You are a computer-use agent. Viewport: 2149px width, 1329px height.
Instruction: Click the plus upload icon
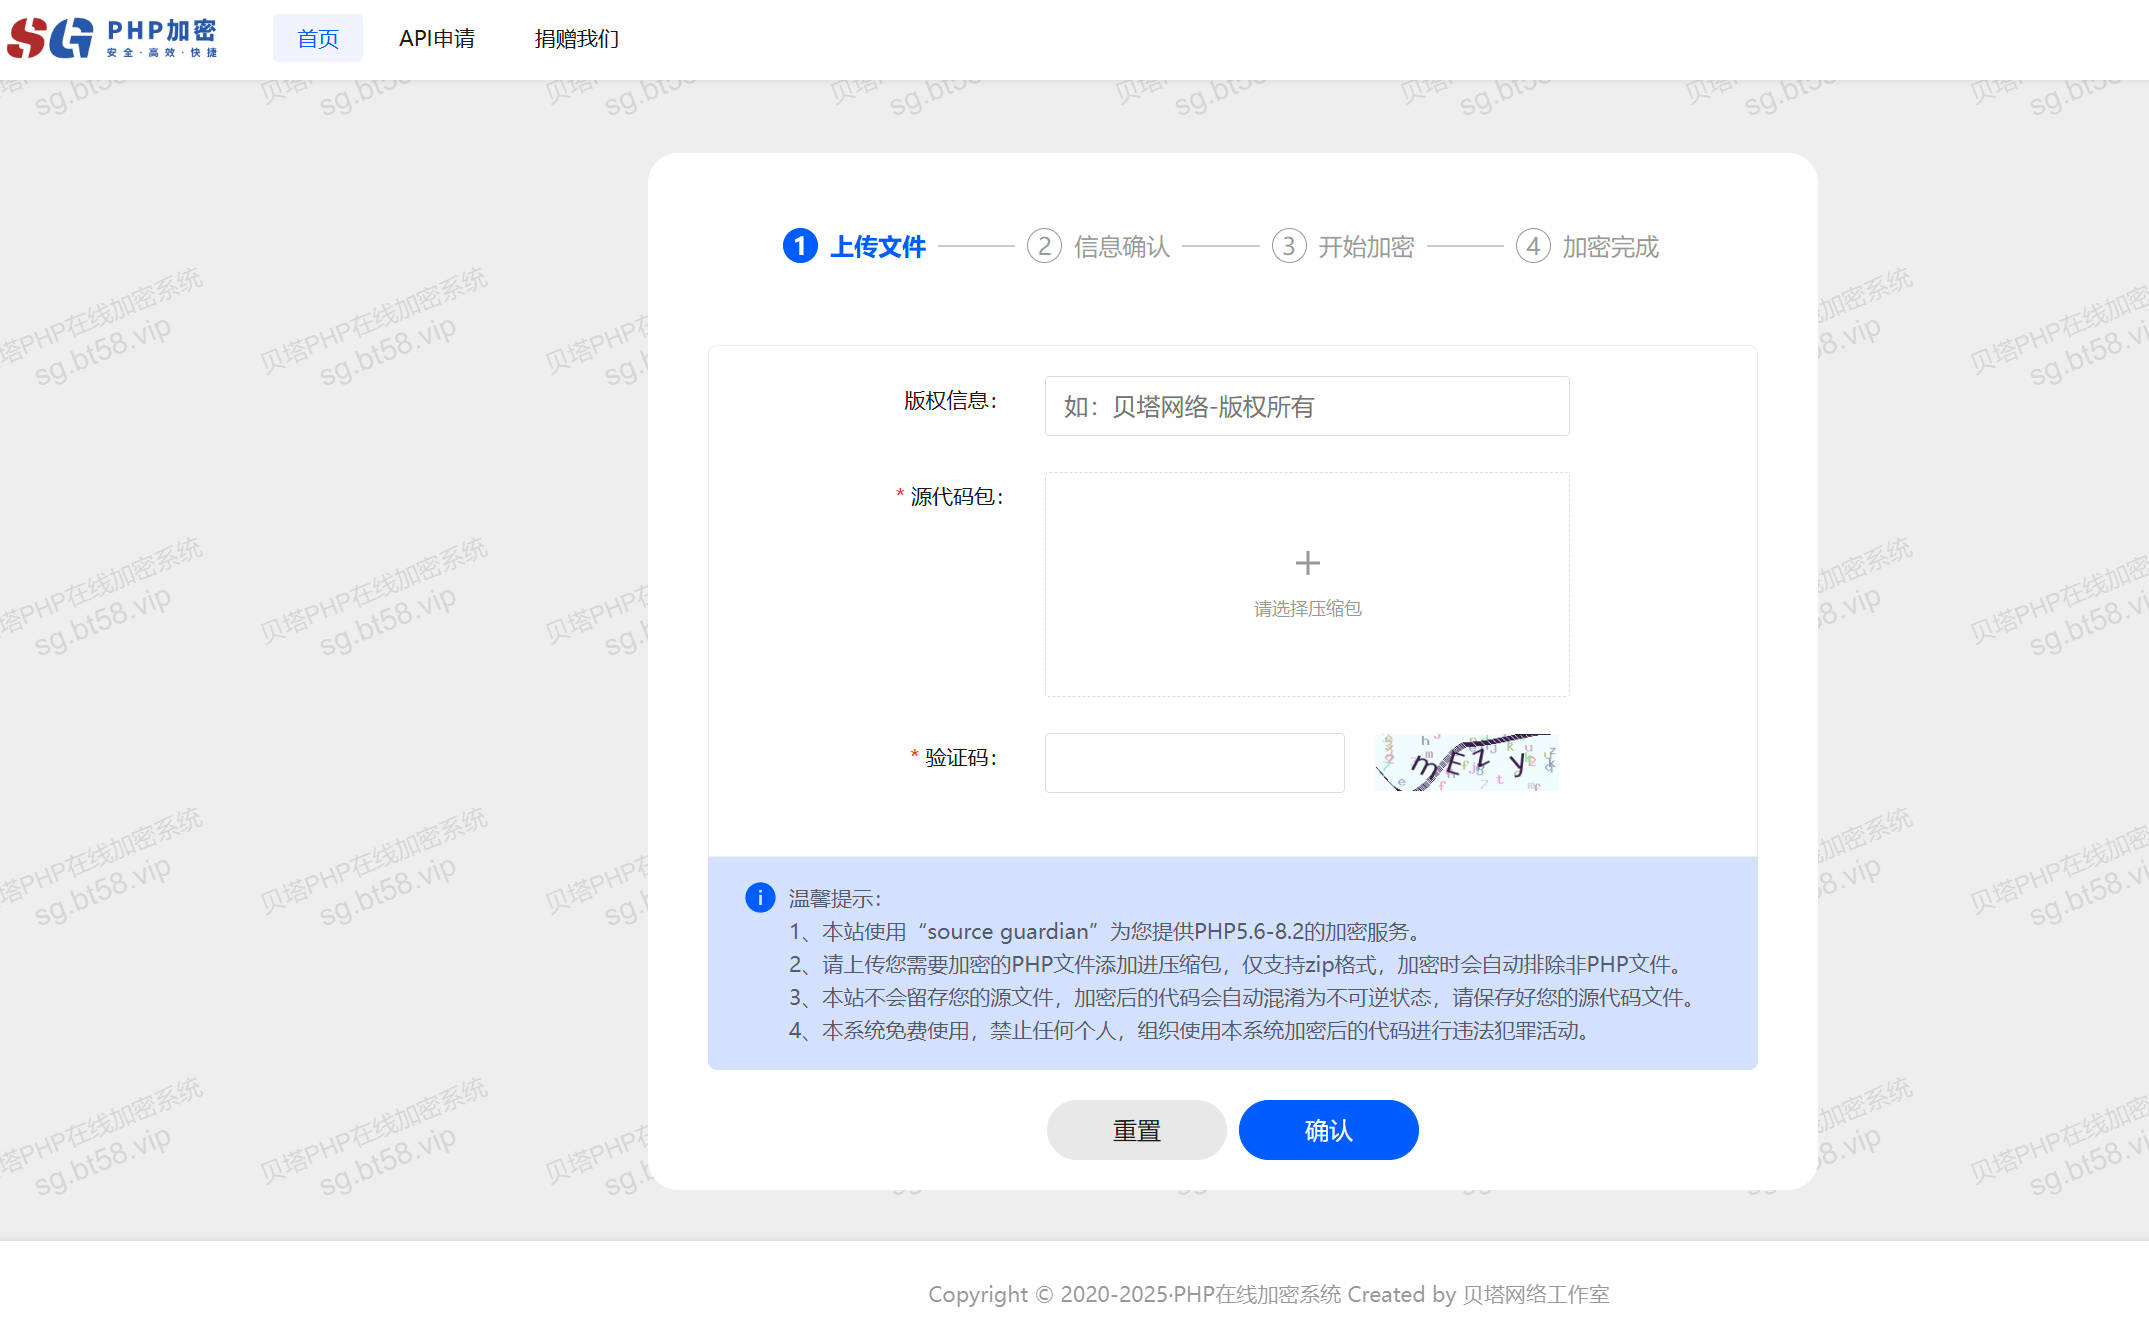pyautogui.click(x=1307, y=563)
